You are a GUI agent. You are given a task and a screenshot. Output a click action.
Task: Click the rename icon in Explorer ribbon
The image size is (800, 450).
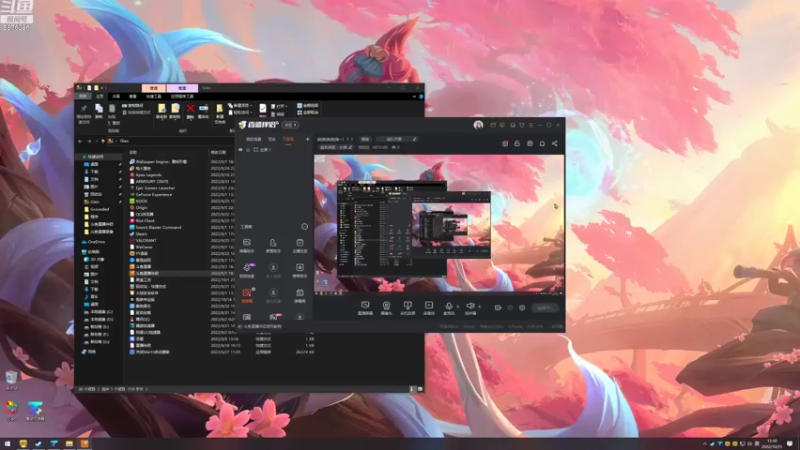pos(204,108)
